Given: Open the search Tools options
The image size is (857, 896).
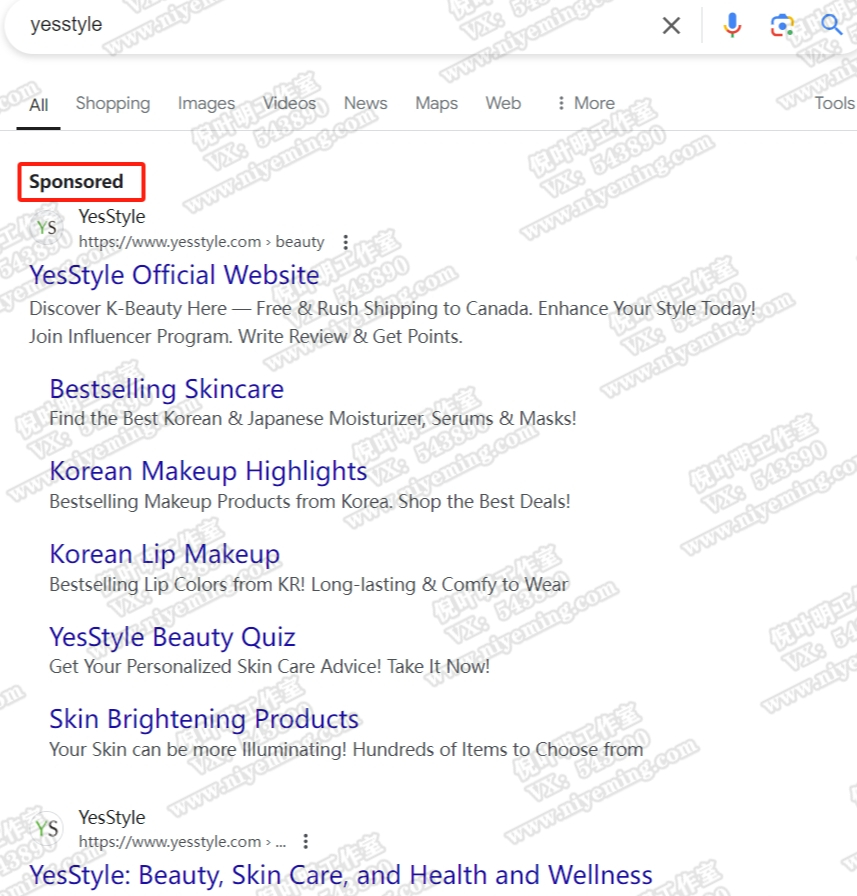Looking at the screenshot, I should point(835,103).
